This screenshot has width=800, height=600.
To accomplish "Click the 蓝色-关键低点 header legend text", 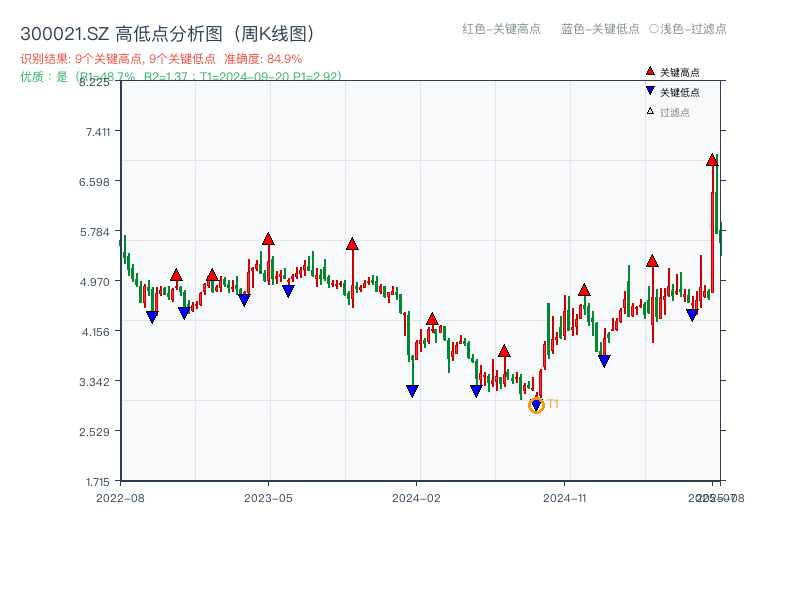I will (600, 29).
